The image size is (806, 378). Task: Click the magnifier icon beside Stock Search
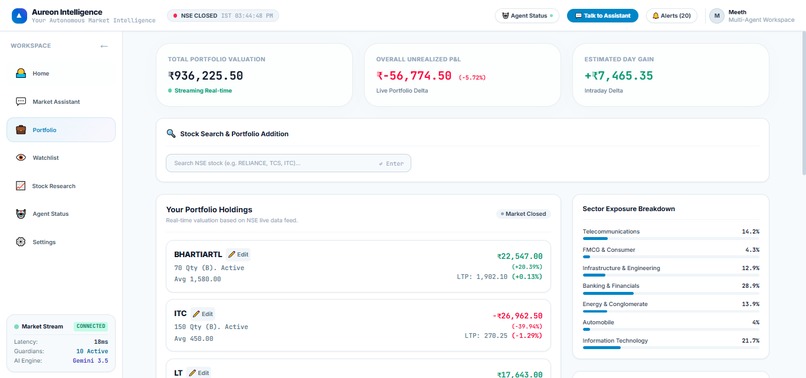click(x=171, y=133)
